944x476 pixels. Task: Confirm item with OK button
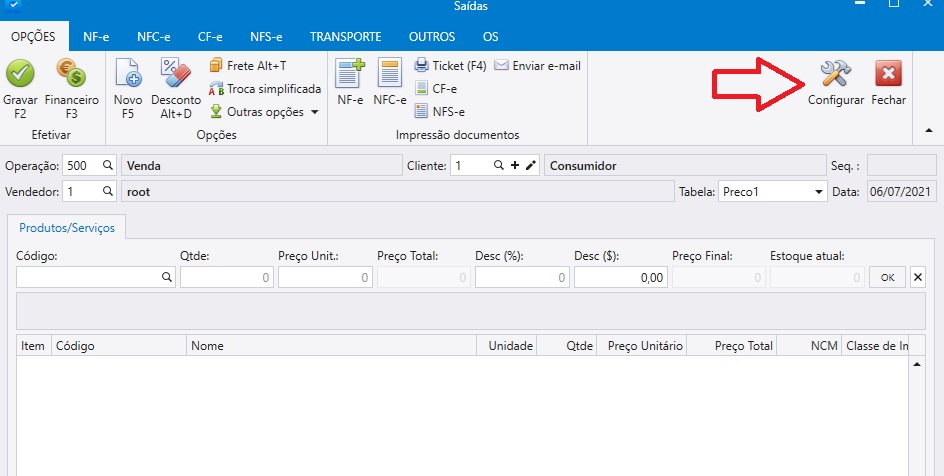coord(887,277)
